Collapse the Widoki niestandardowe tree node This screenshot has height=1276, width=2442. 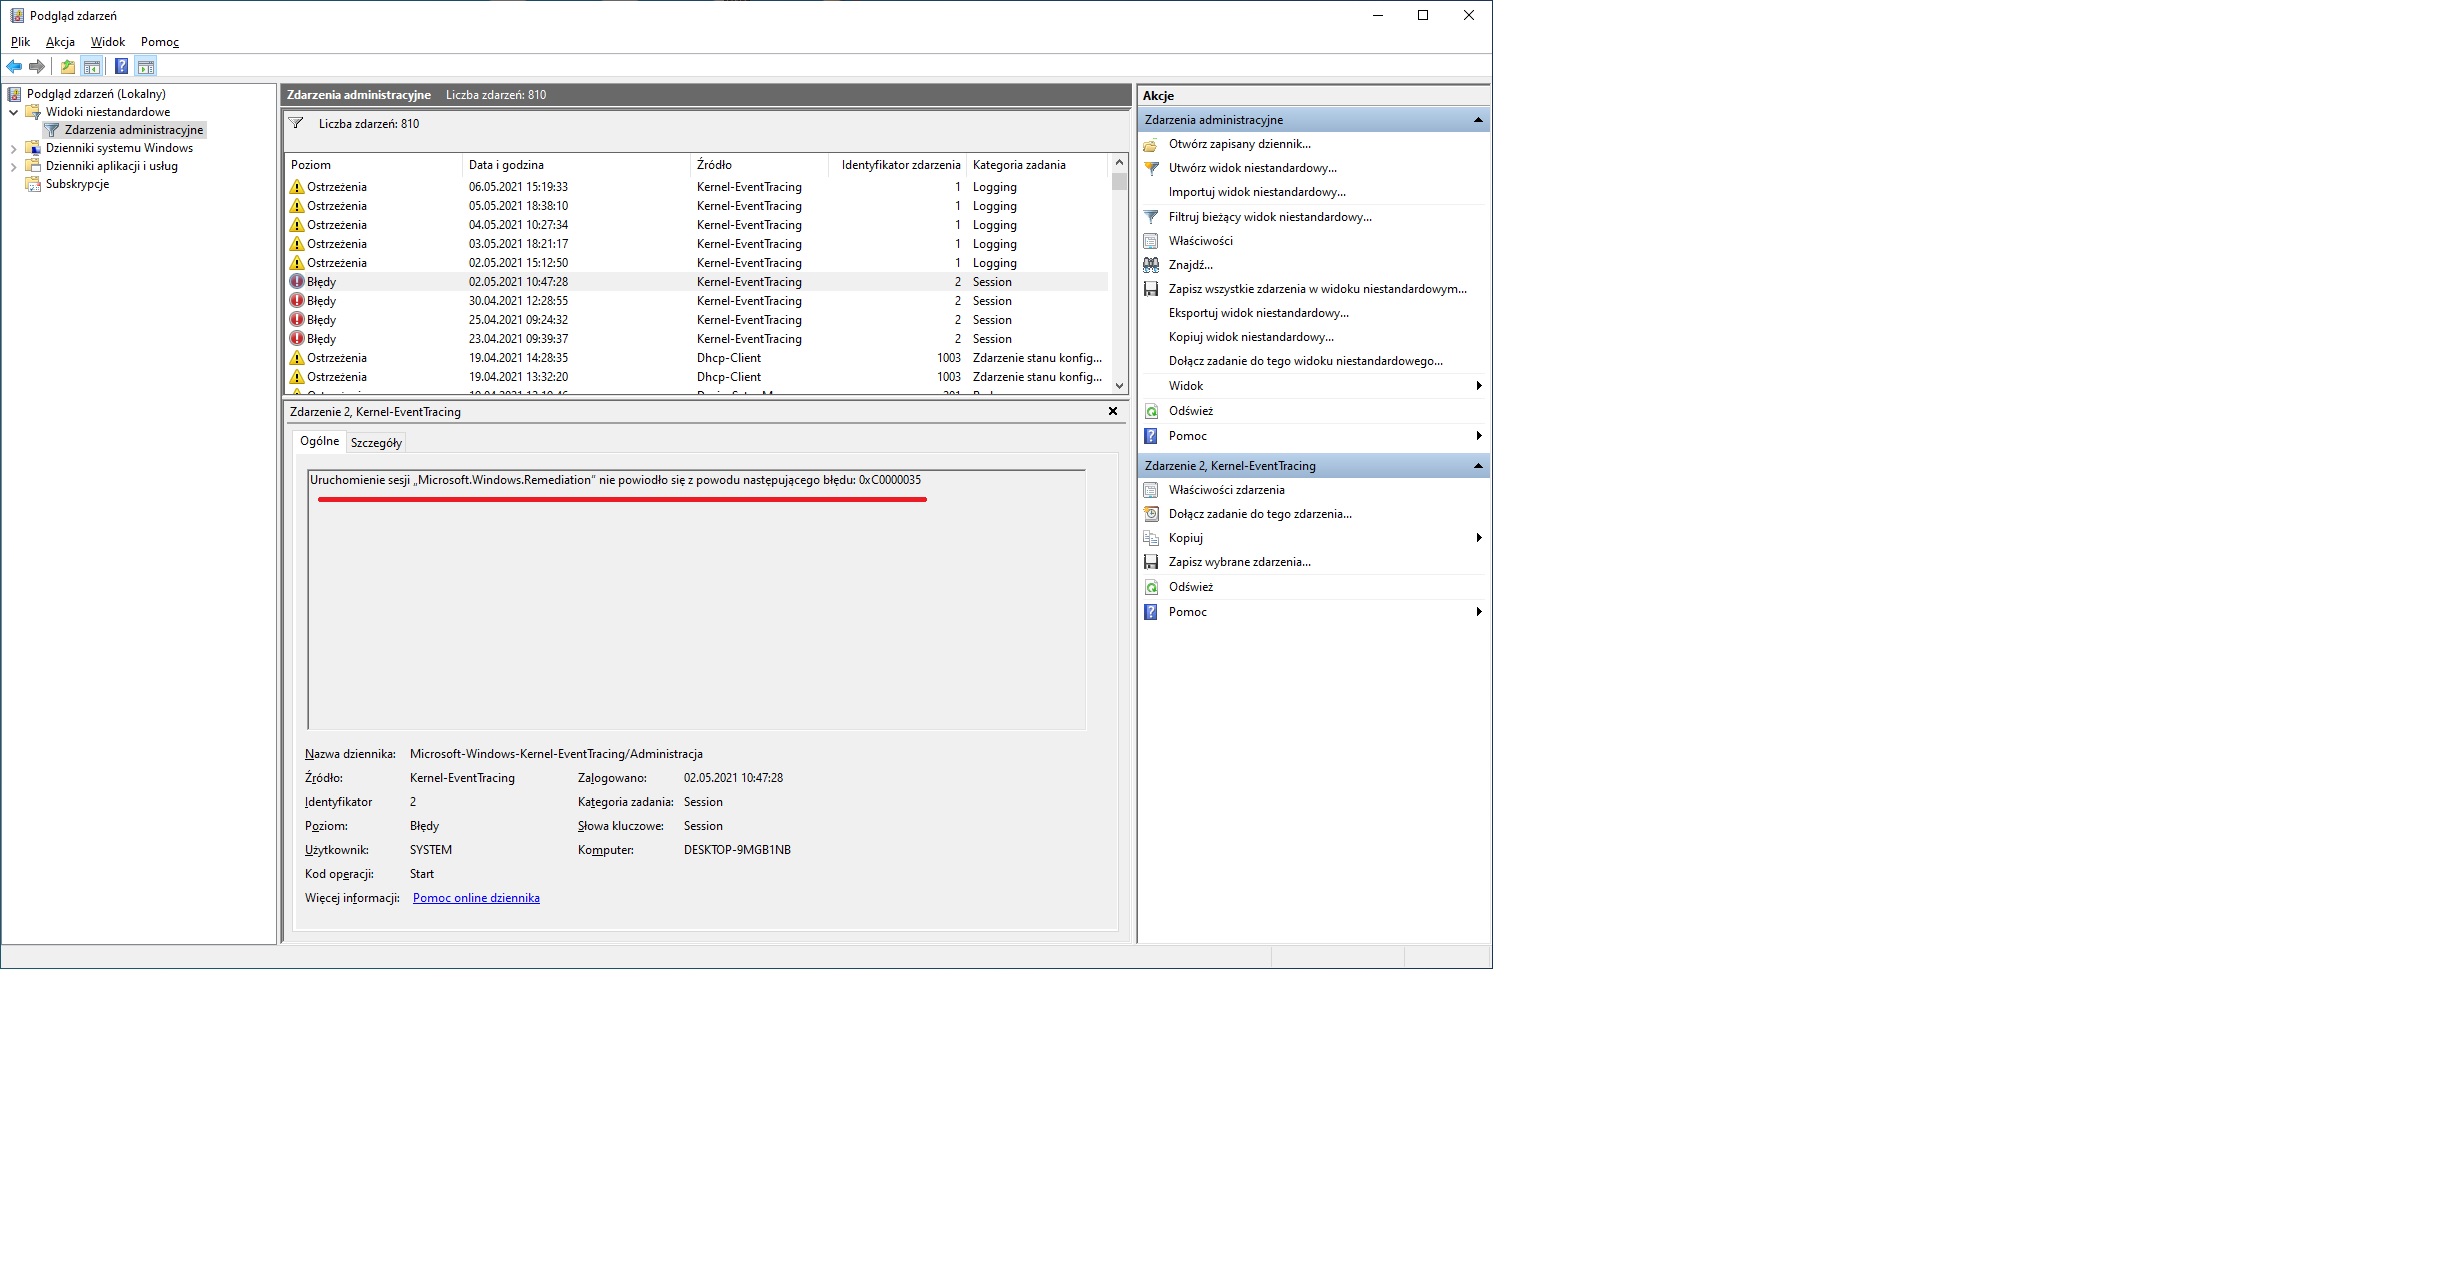pyautogui.click(x=14, y=112)
